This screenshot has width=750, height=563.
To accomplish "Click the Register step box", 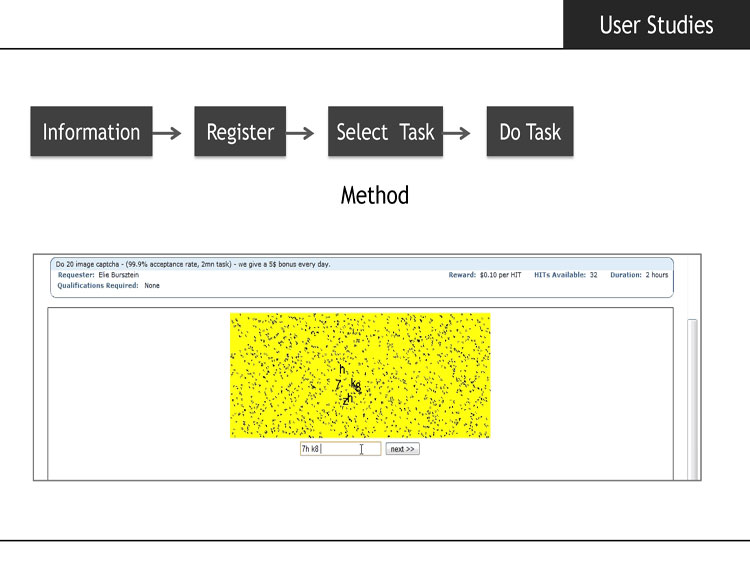I will (x=240, y=132).
